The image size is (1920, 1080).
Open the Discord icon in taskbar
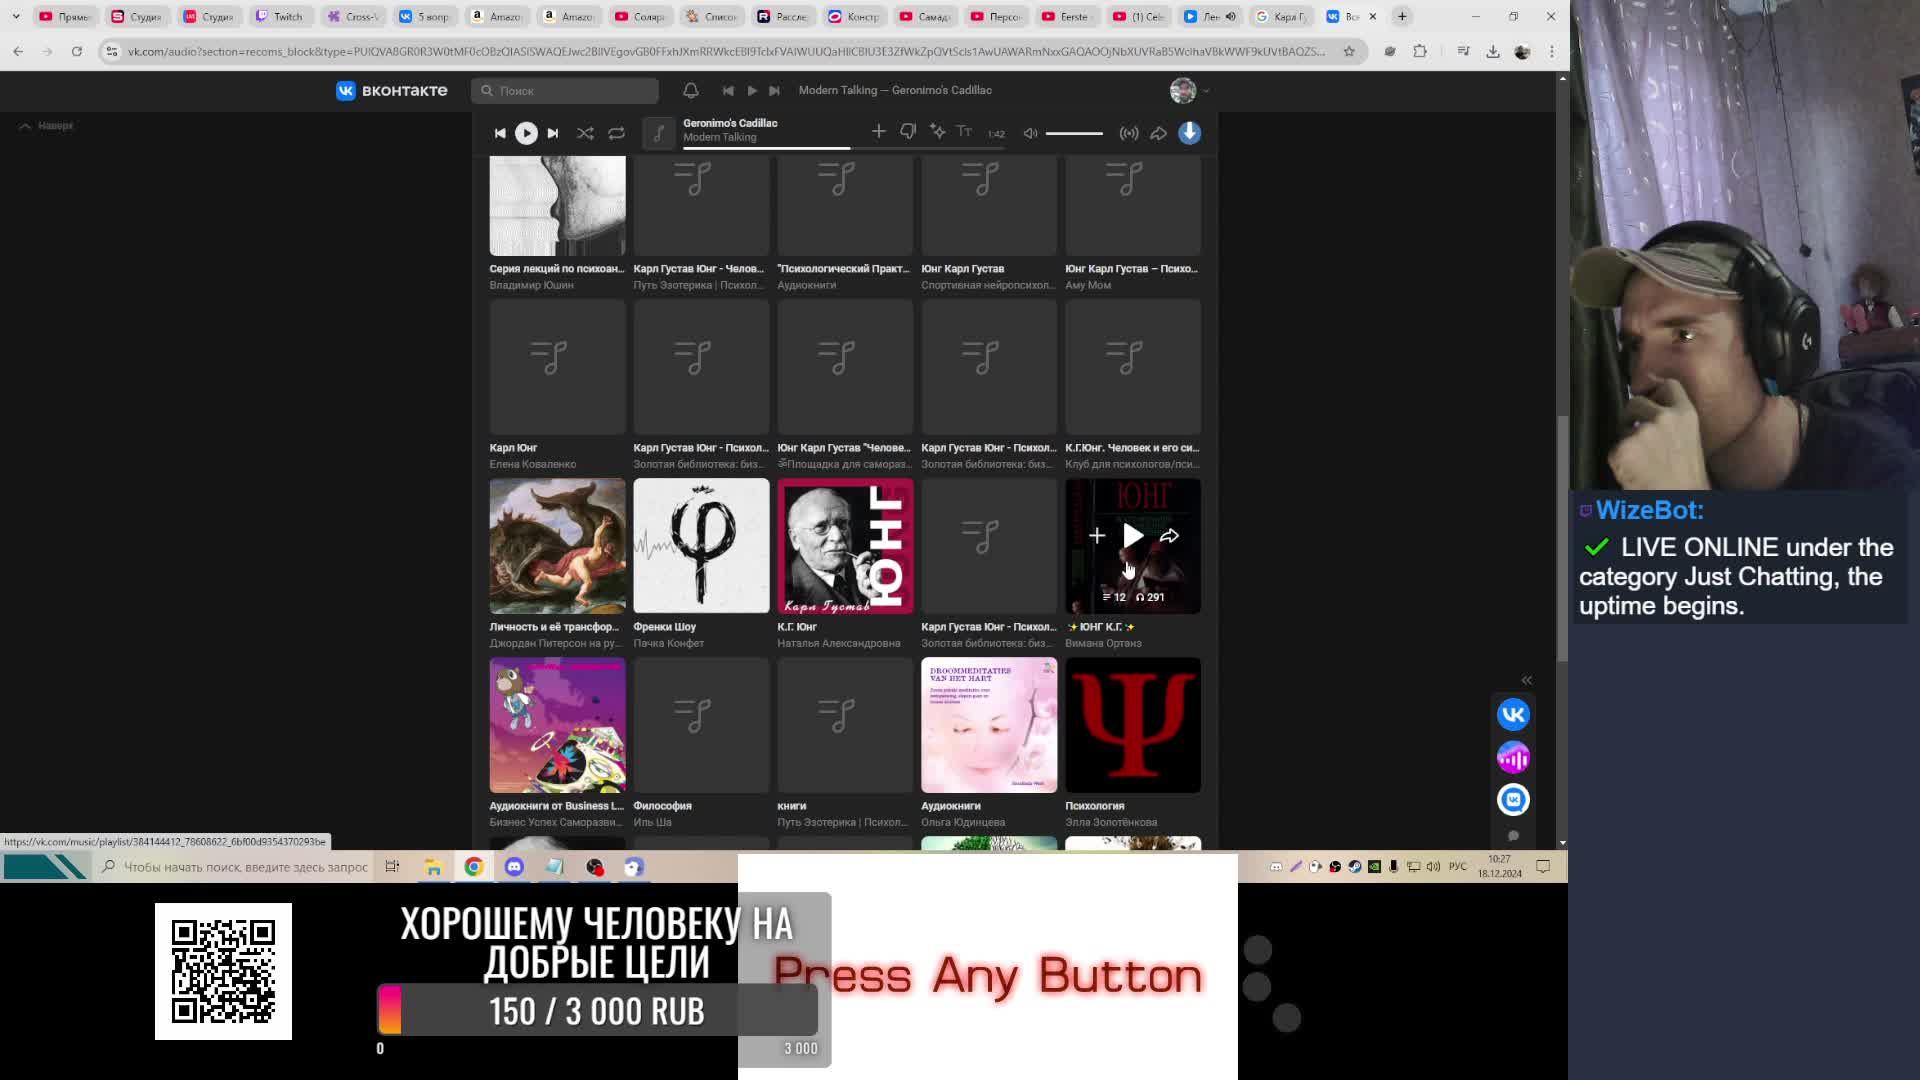pos(514,867)
